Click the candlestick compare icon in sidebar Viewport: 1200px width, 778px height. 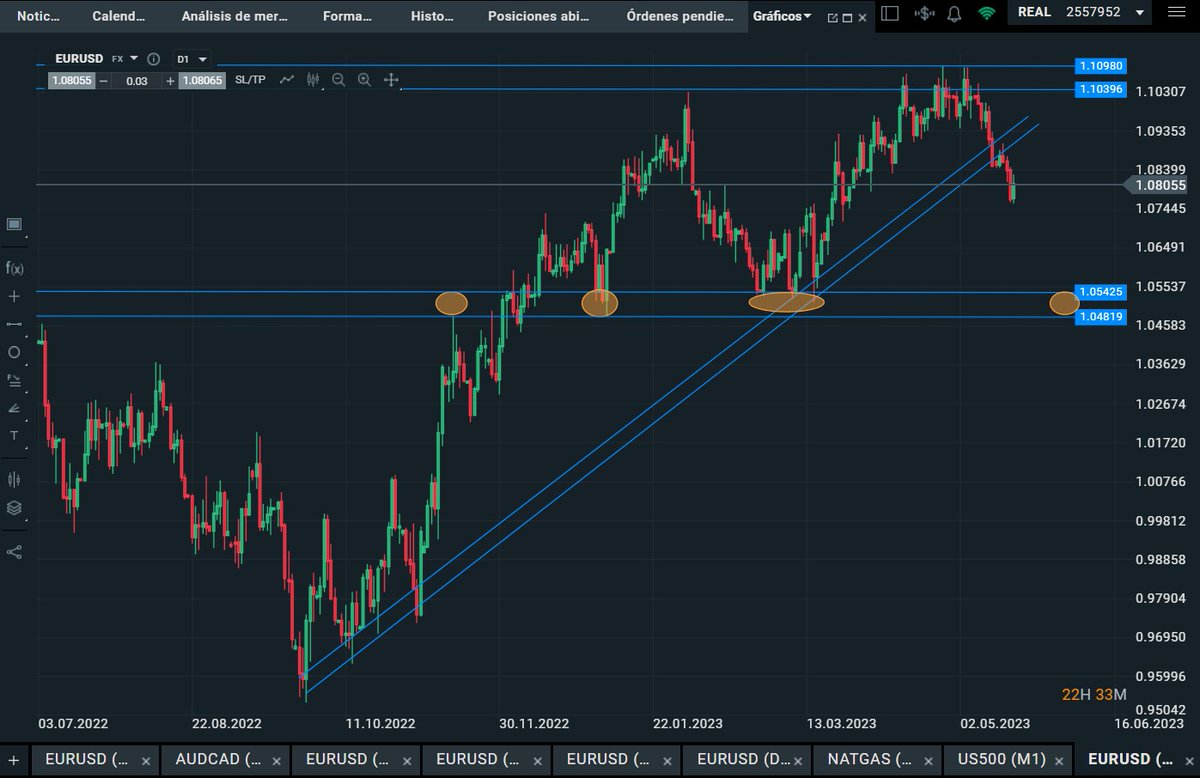14,479
